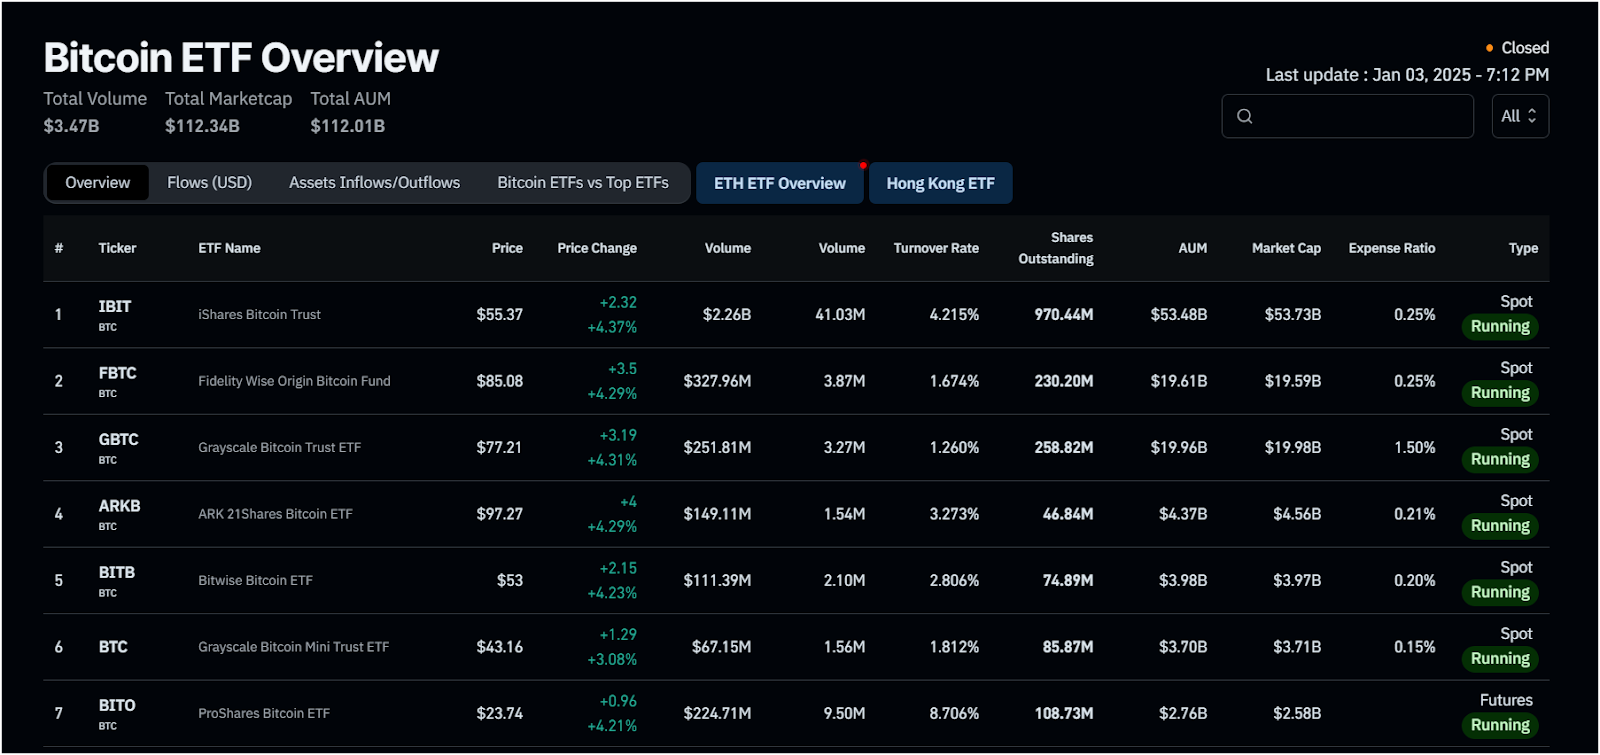The image size is (1600, 755).
Task: Click the $43.16 price cell
Action: 499,647
